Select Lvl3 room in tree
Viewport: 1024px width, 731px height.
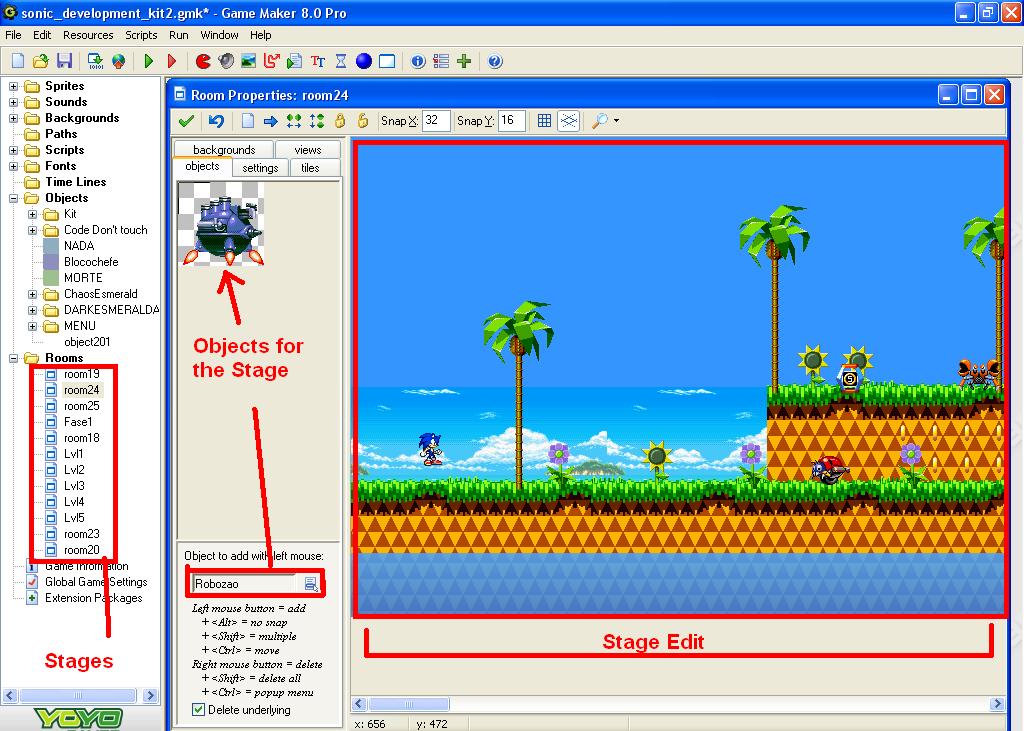pyautogui.click(x=74, y=486)
